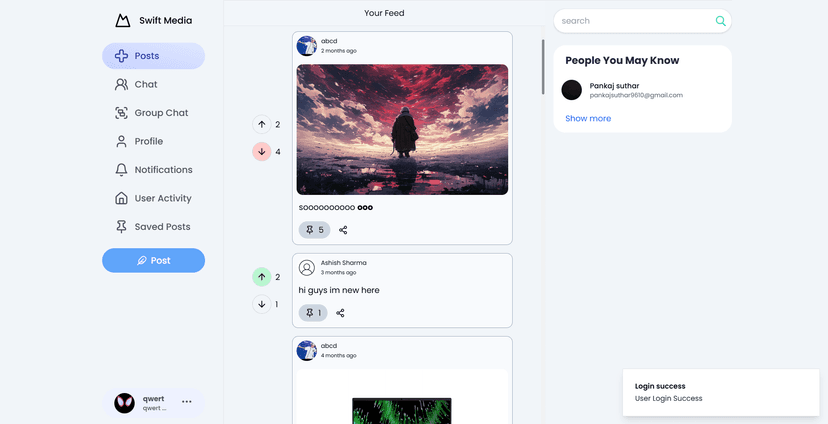Screen dimensions: 828x424
Task: Downvote Ashish Sharma's post
Action: pyautogui.click(x=261, y=304)
